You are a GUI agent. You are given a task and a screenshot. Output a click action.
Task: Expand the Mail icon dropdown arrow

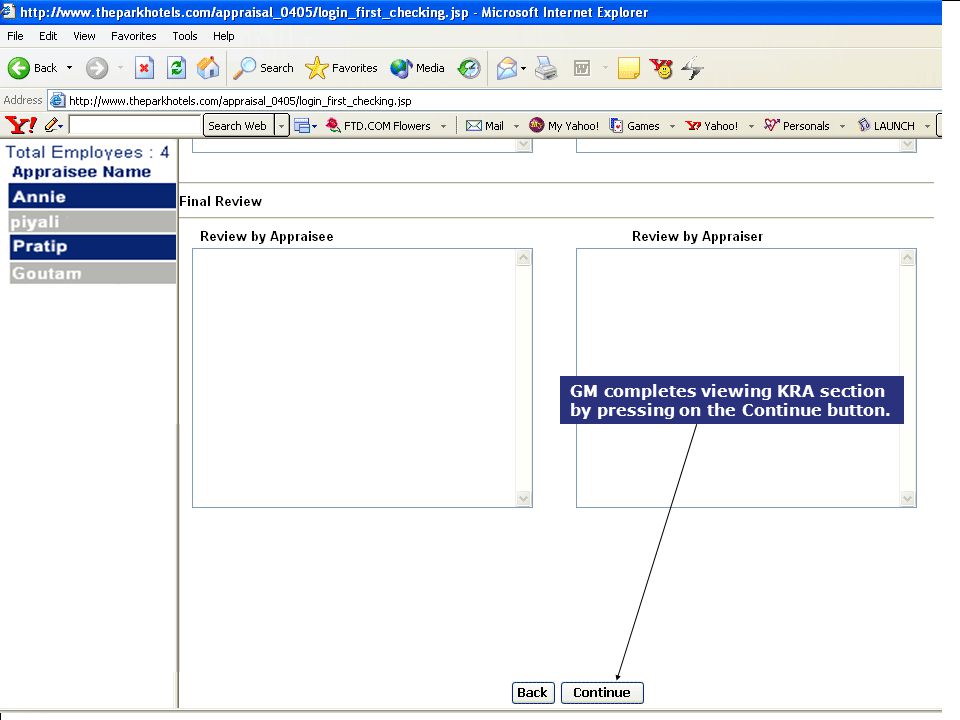tap(523, 68)
